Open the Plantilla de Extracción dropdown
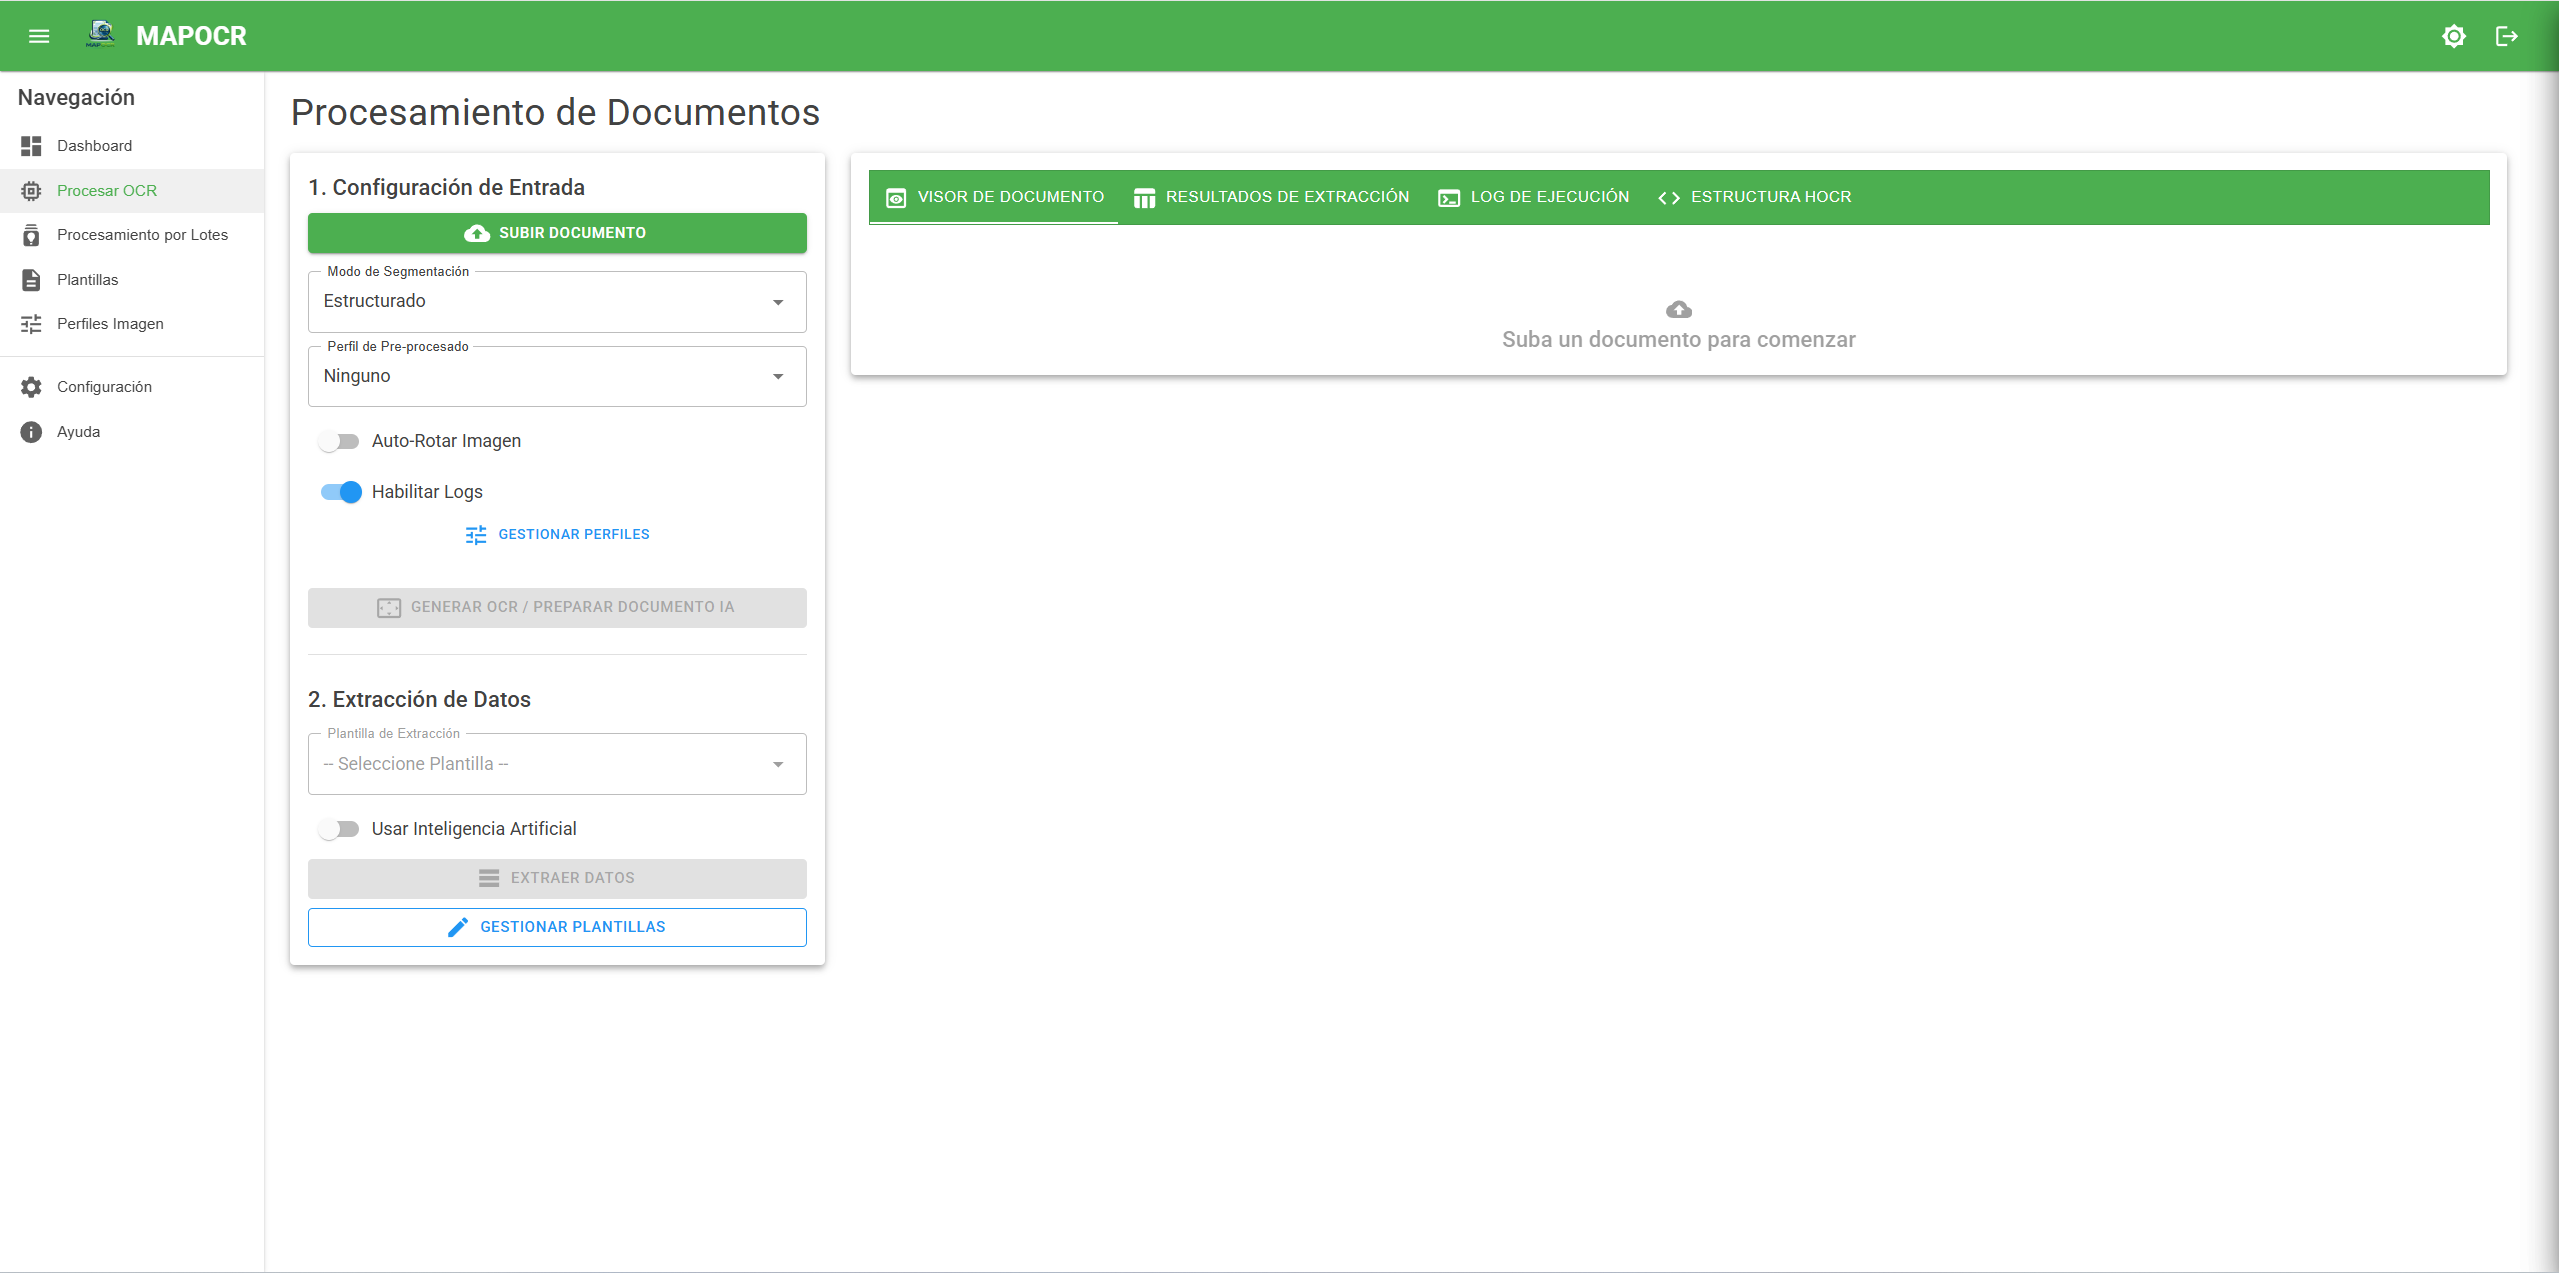This screenshot has height=1273, width=2559. (x=557, y=765)
